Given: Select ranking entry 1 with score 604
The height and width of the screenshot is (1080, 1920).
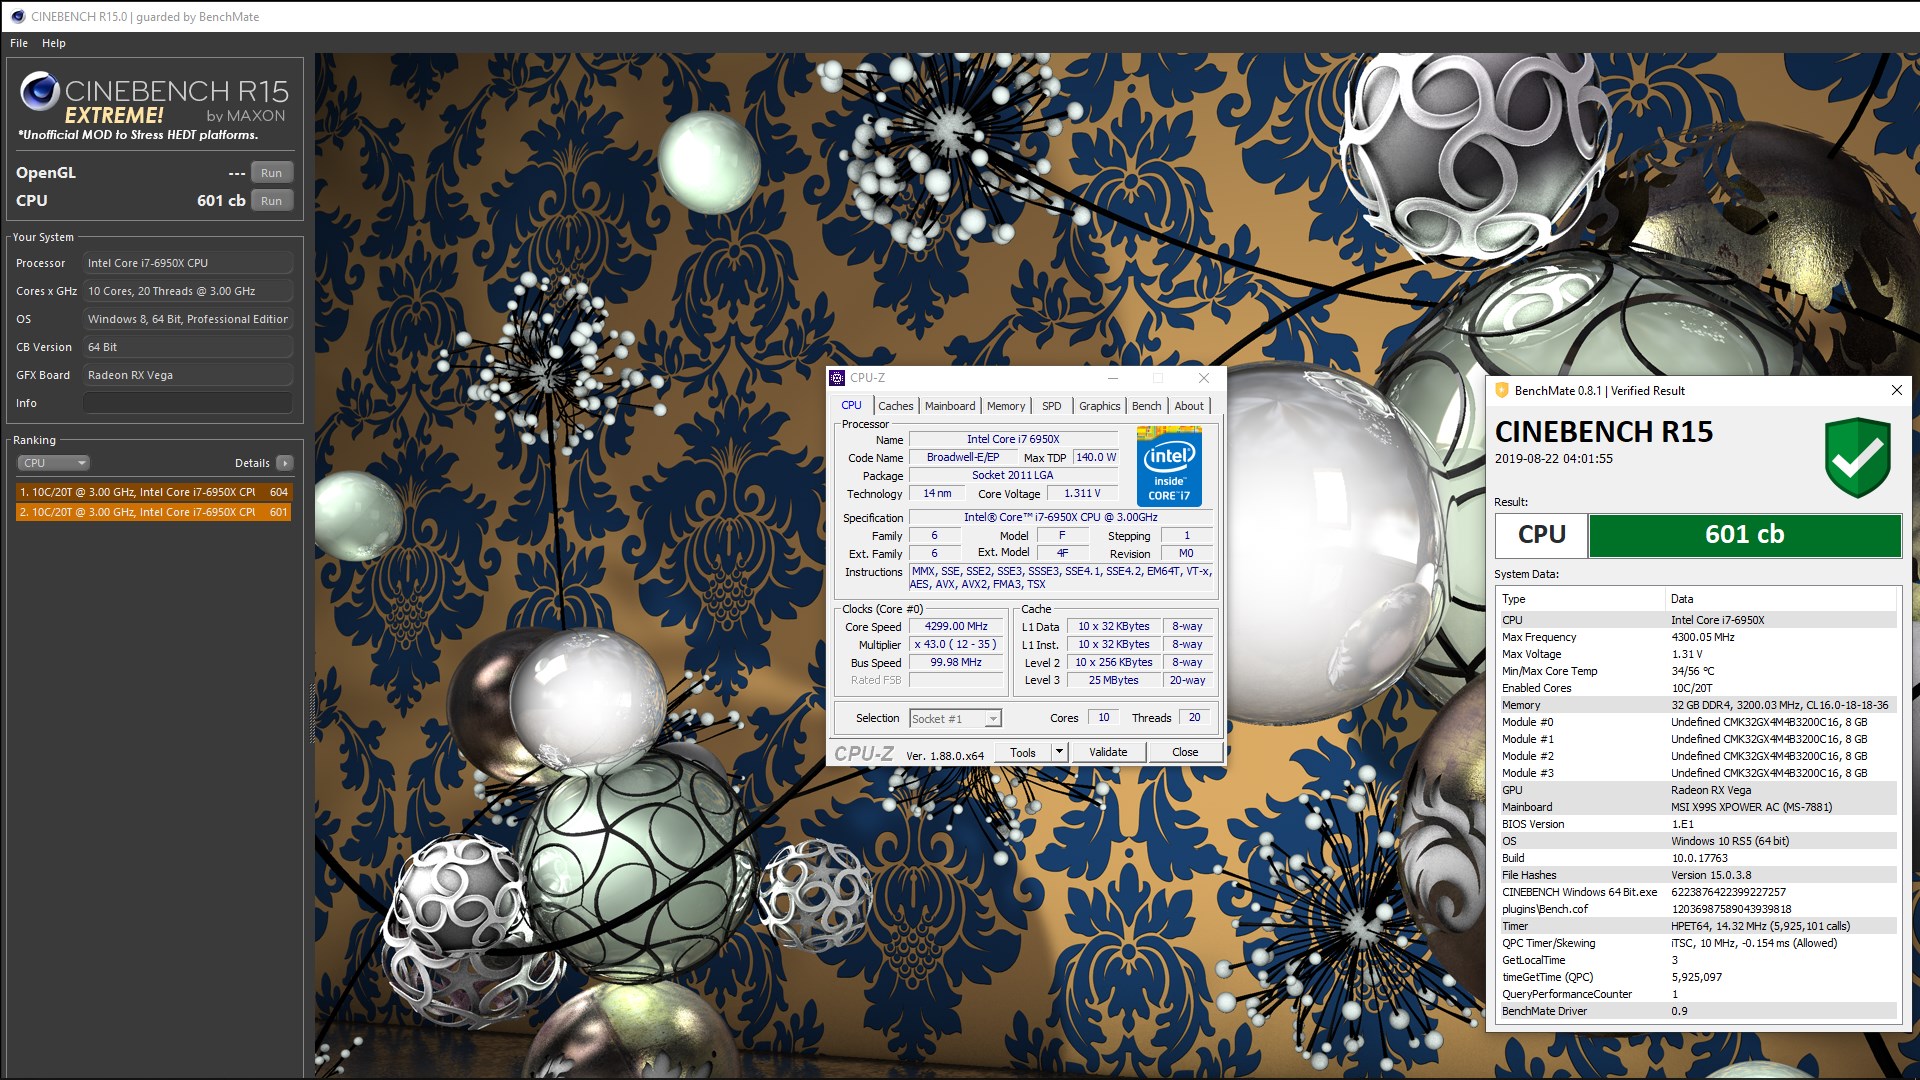Looking at the screenshot, I should 154,492.
